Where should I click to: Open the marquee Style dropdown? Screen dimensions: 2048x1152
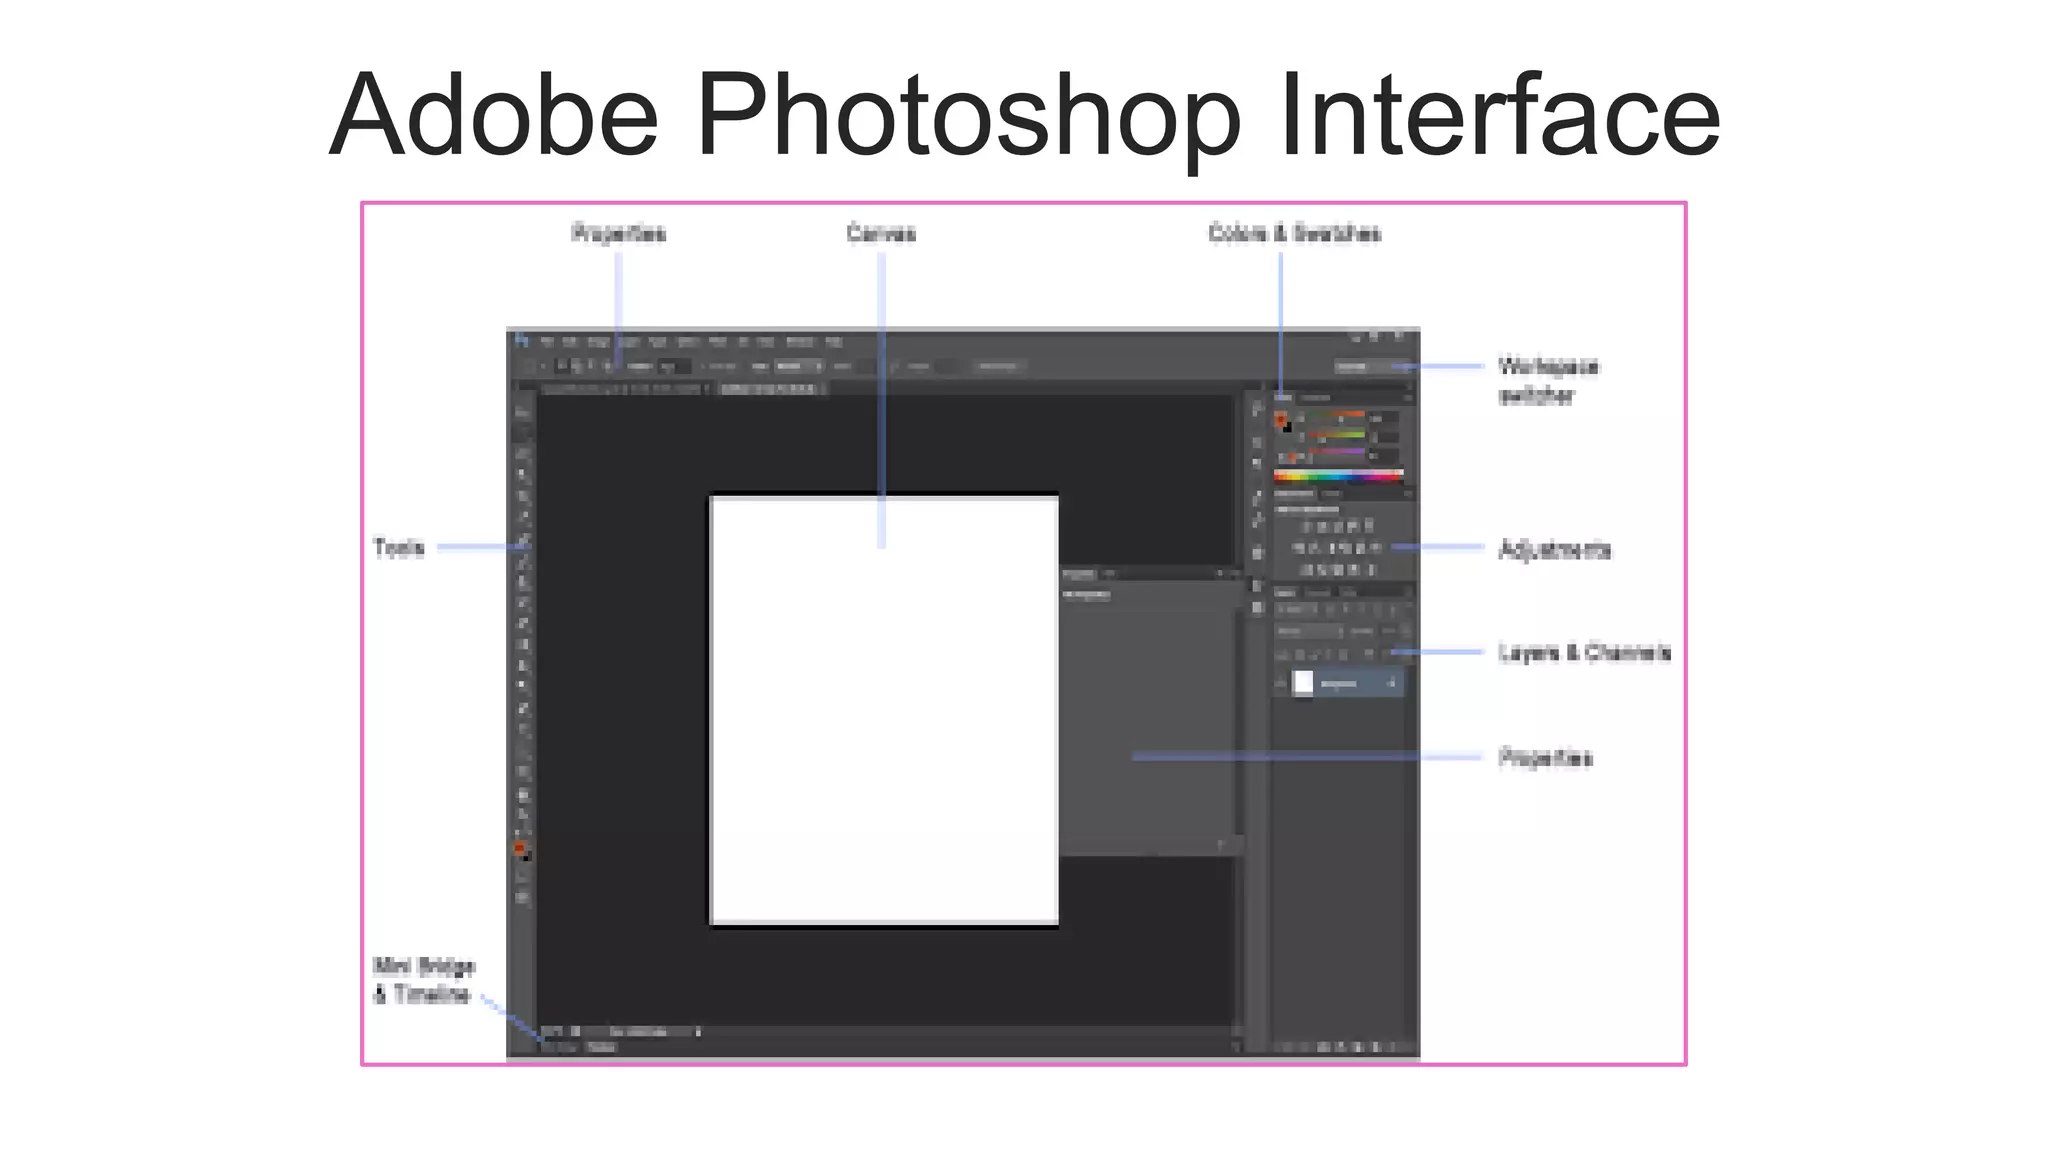point(799,366)
